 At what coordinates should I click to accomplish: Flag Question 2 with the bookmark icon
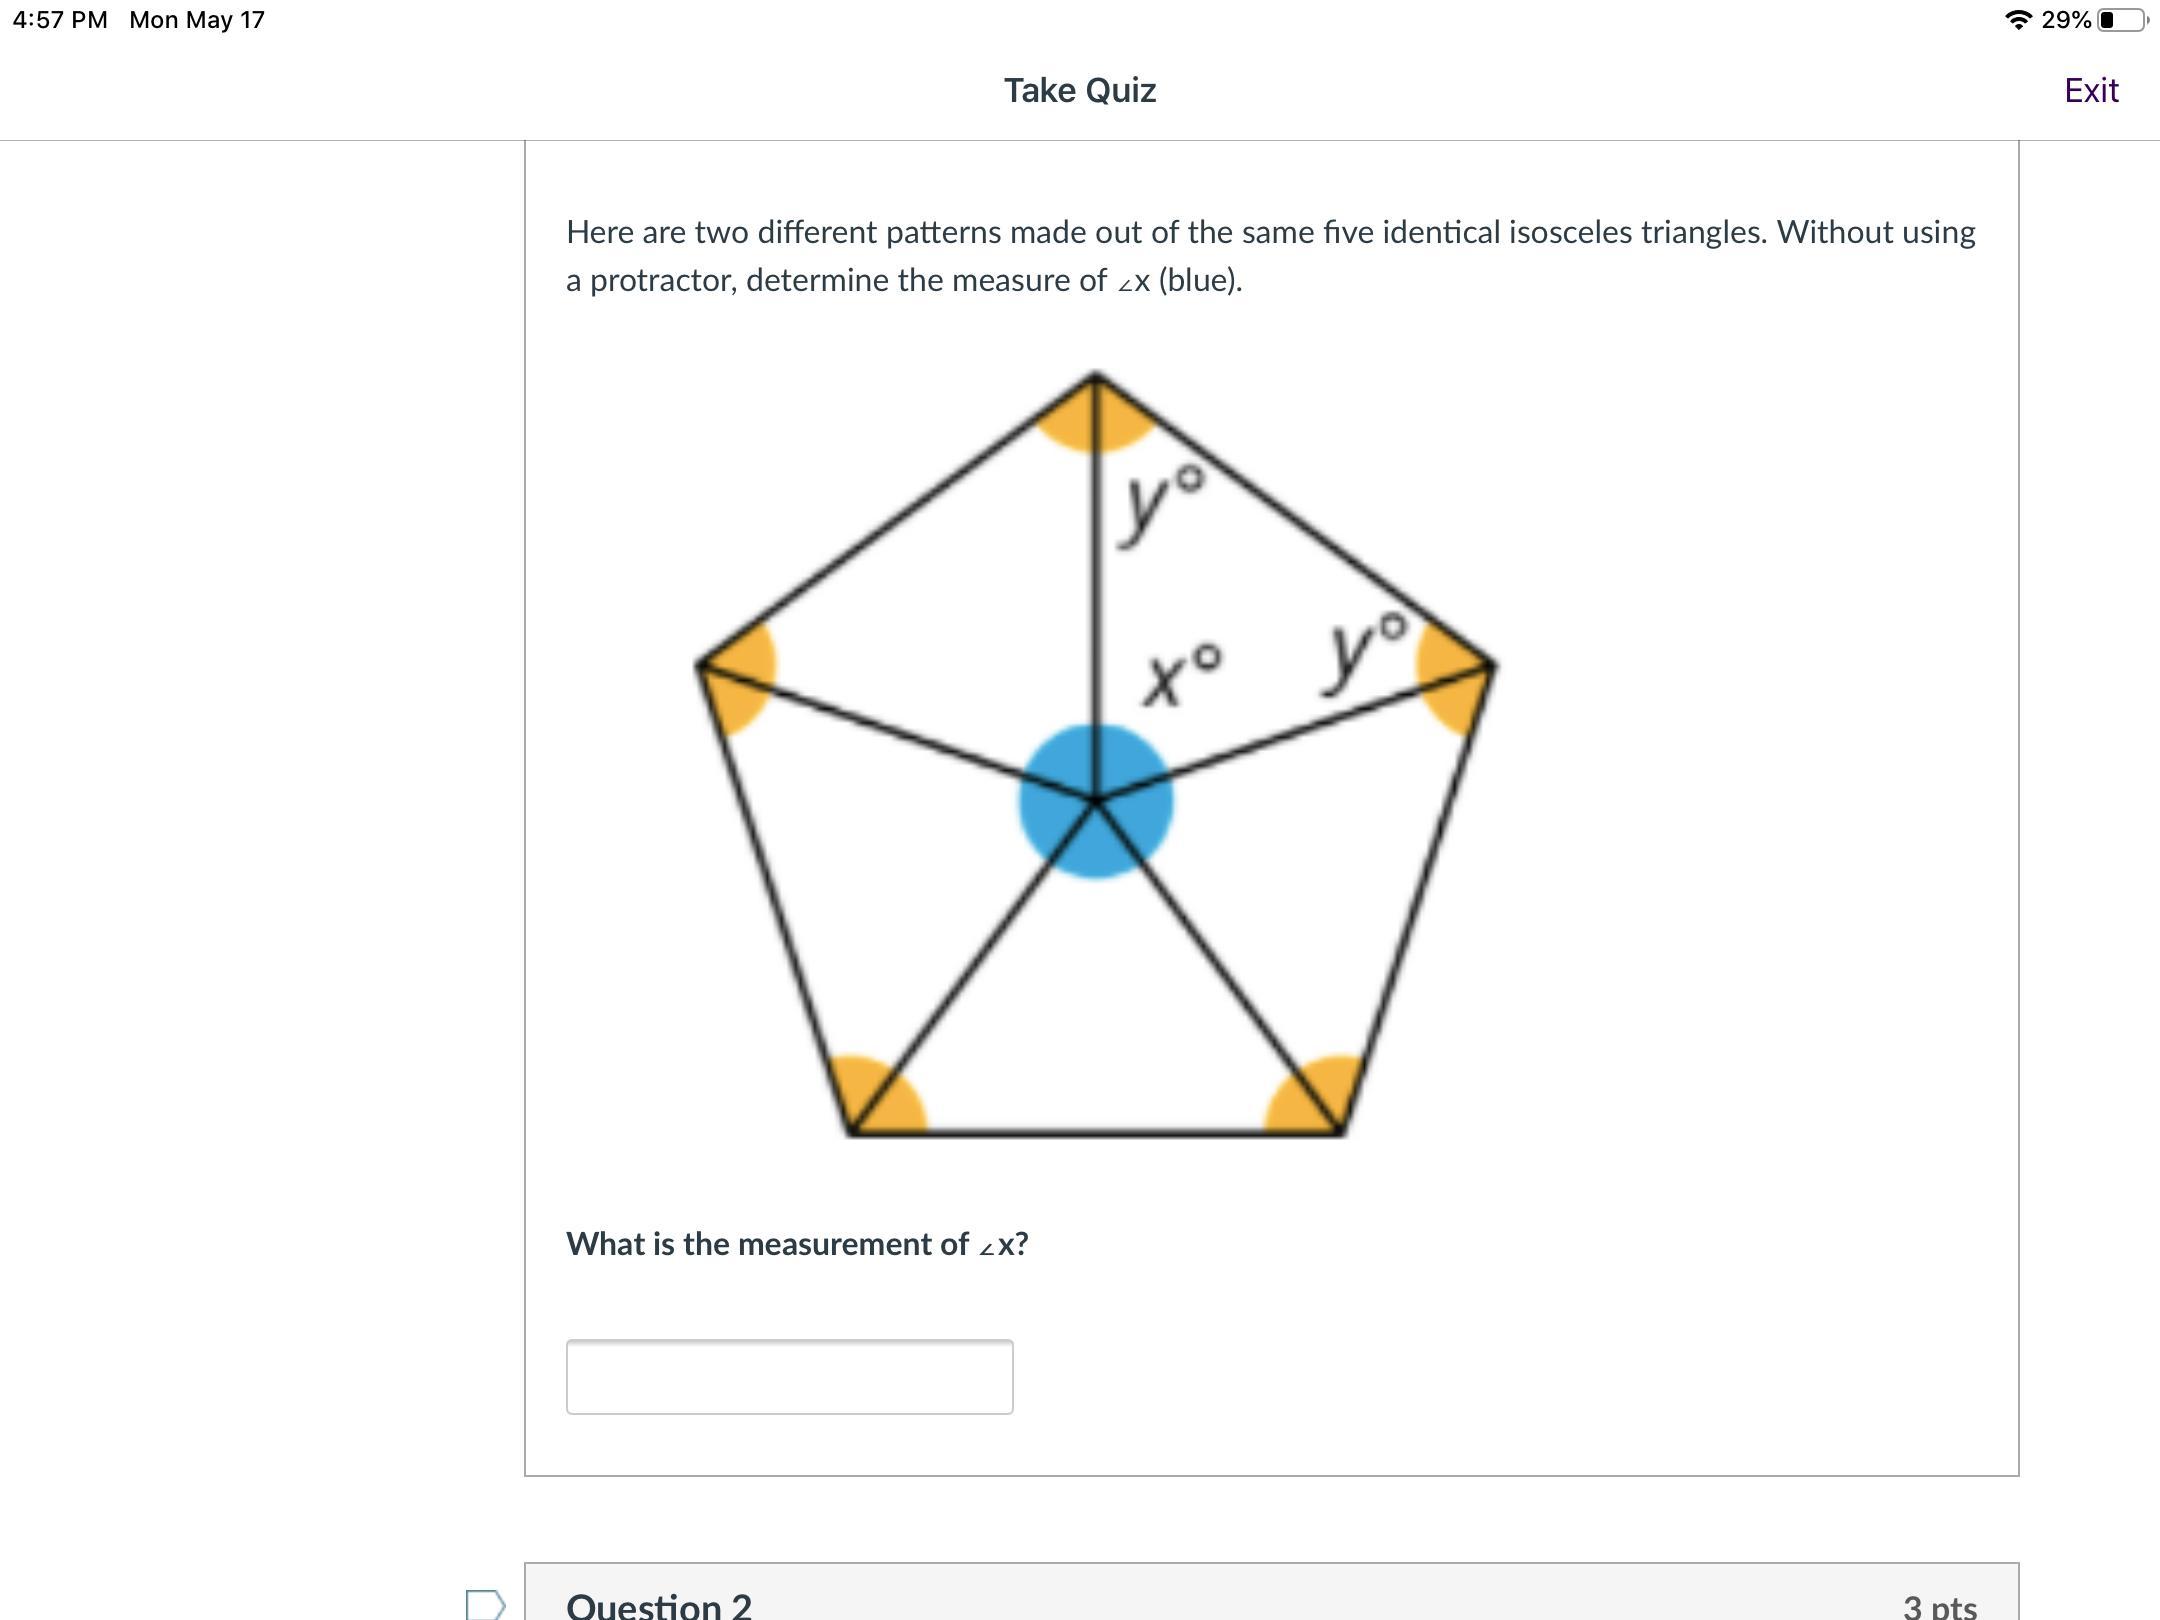pos(486,1604)
